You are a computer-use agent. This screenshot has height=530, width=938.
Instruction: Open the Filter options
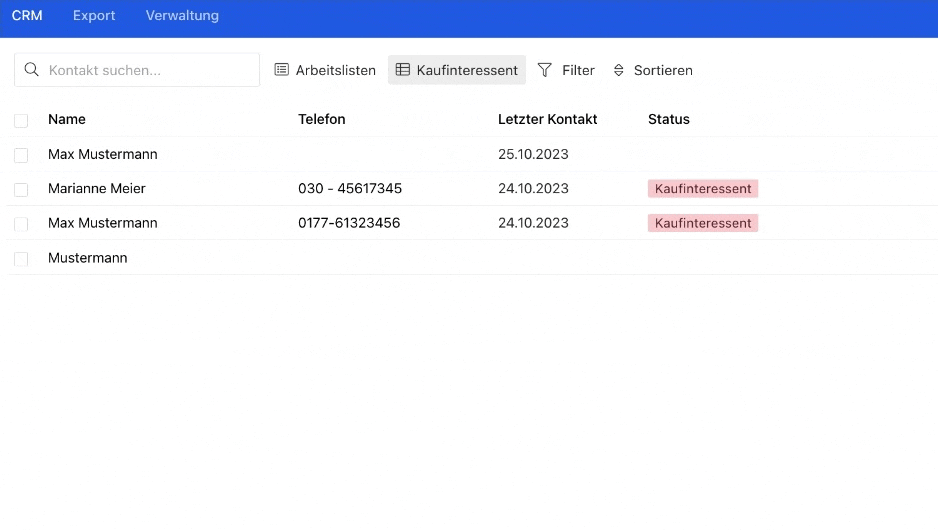pyautogui.click(x=566, y=70)
